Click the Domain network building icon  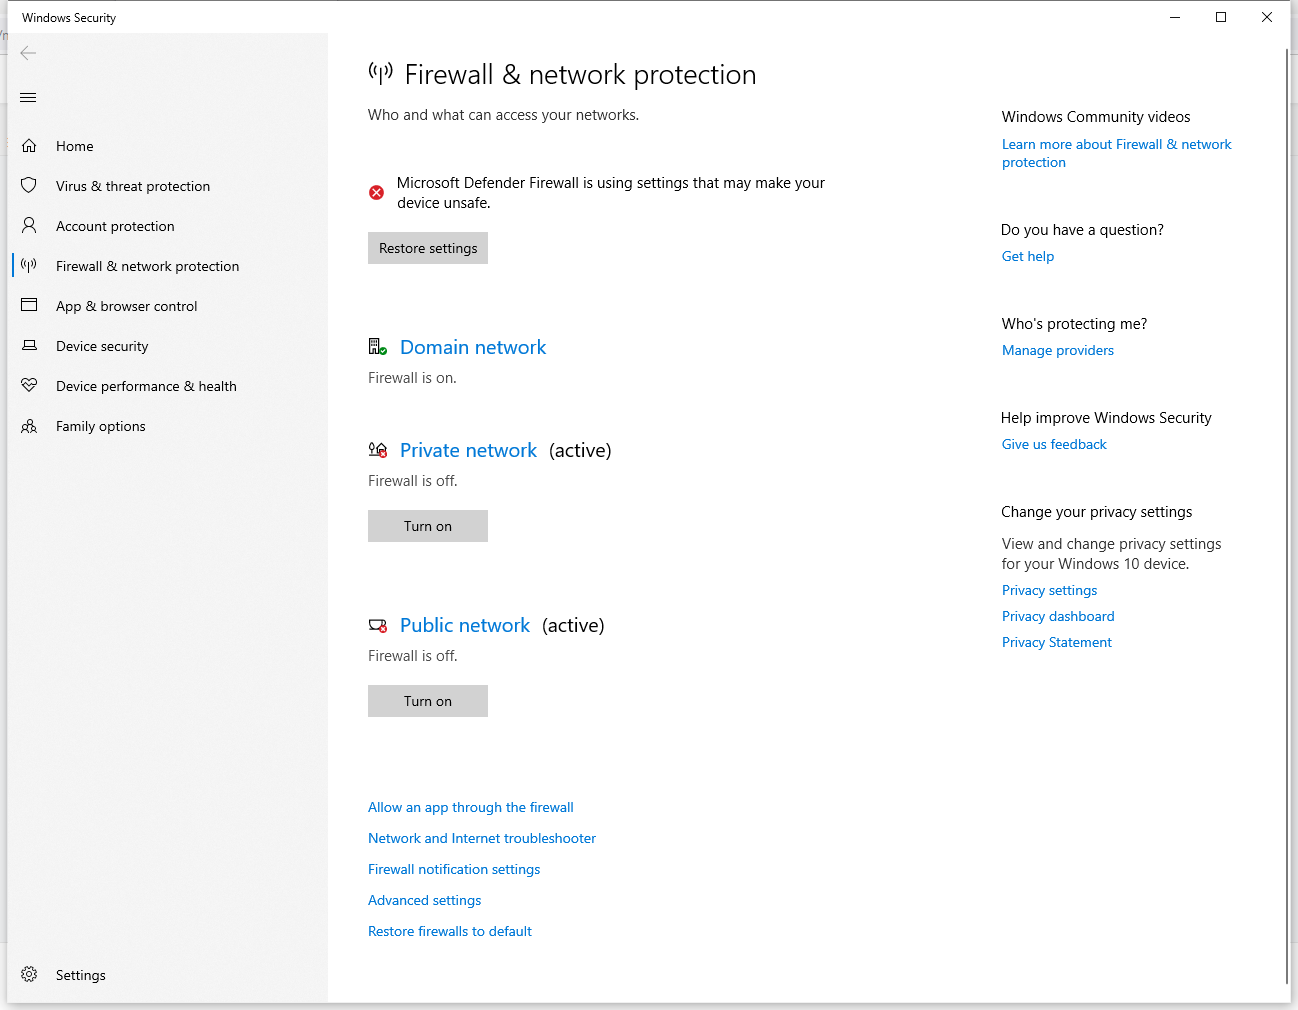[x=377, y=347]
